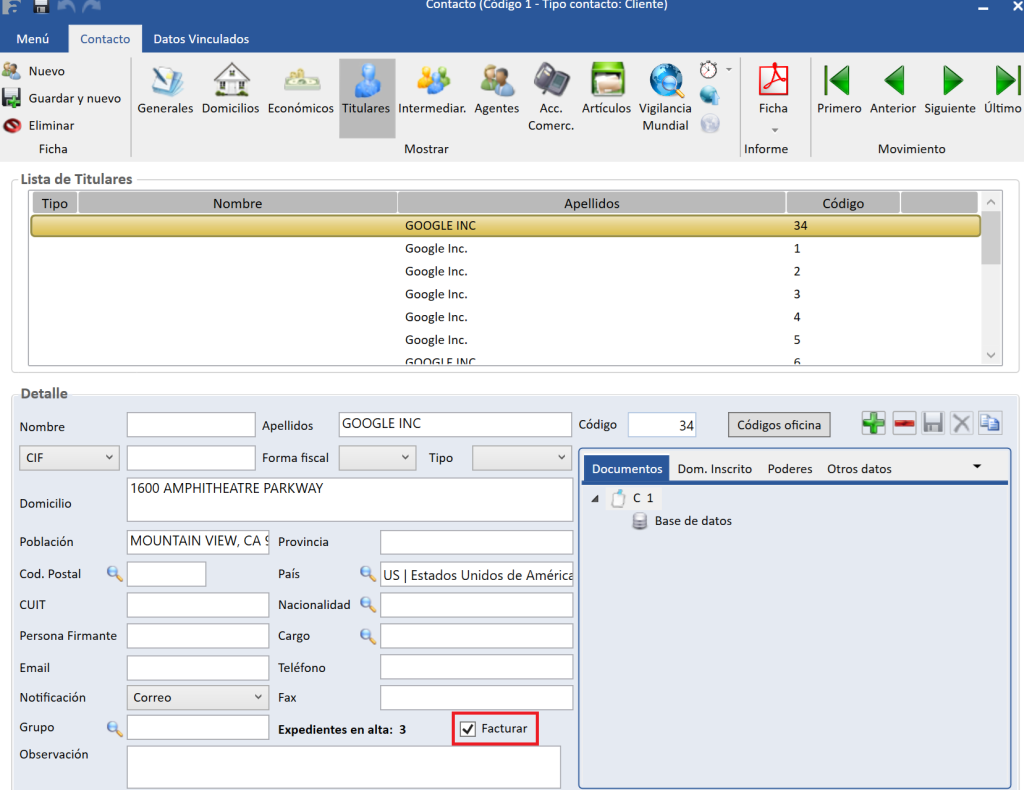Open the Menú ribbon tab
The height and width of the screenshot is (790, 1024).
pyautogui.click(x=33, y=39)
